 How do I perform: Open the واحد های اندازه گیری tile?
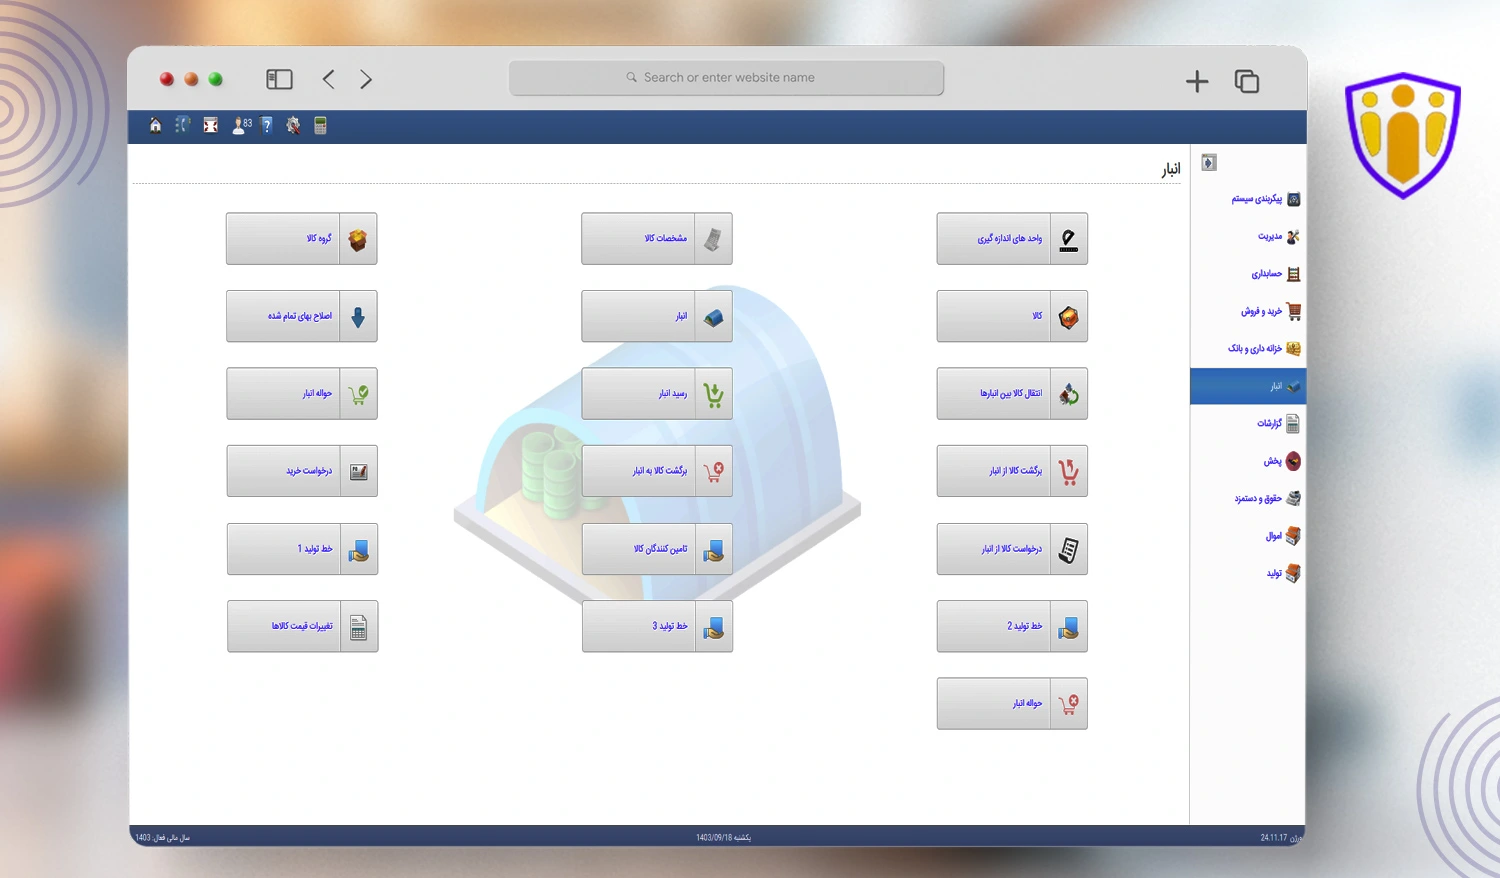click(x=1012, y=239)
